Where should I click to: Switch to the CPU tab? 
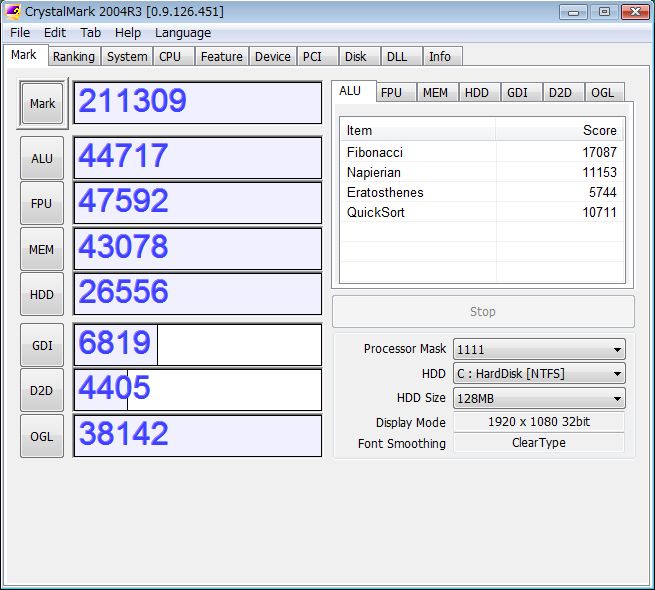[x=174, y=56]
